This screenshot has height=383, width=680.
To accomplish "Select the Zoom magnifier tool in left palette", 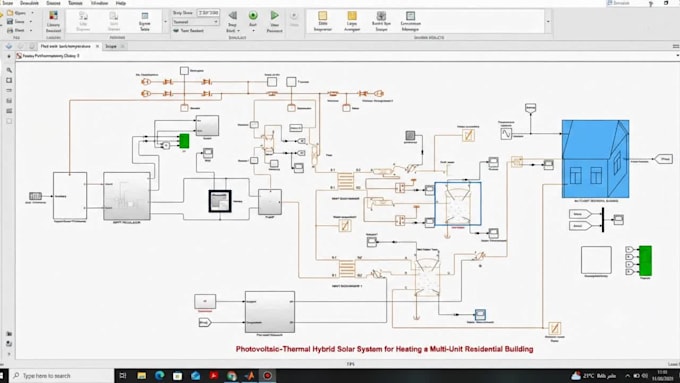I will coord(9,70).
